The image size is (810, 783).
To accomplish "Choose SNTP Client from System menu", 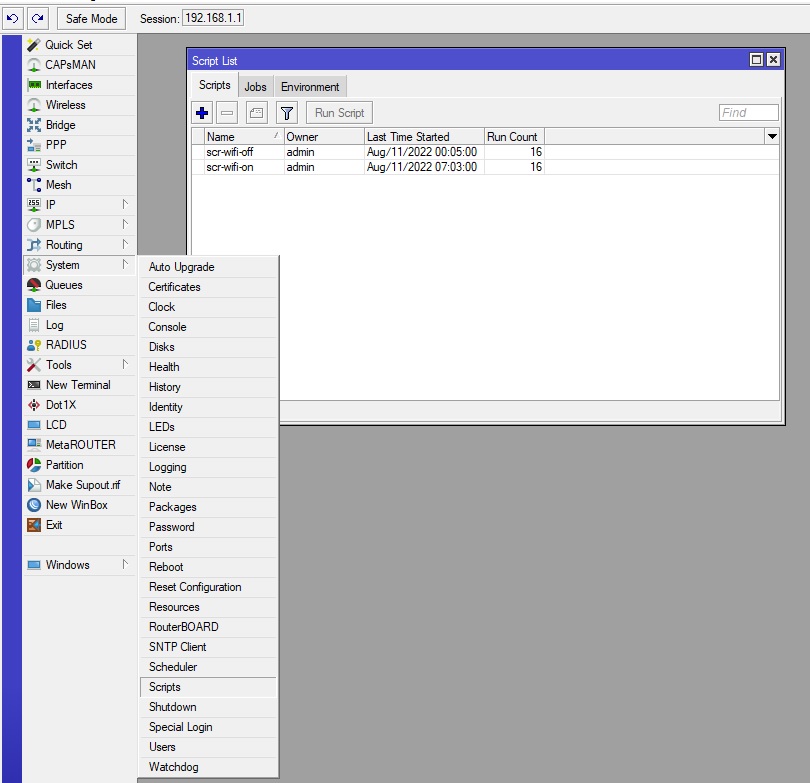I will pyautogui.click(x=208, y=647).
